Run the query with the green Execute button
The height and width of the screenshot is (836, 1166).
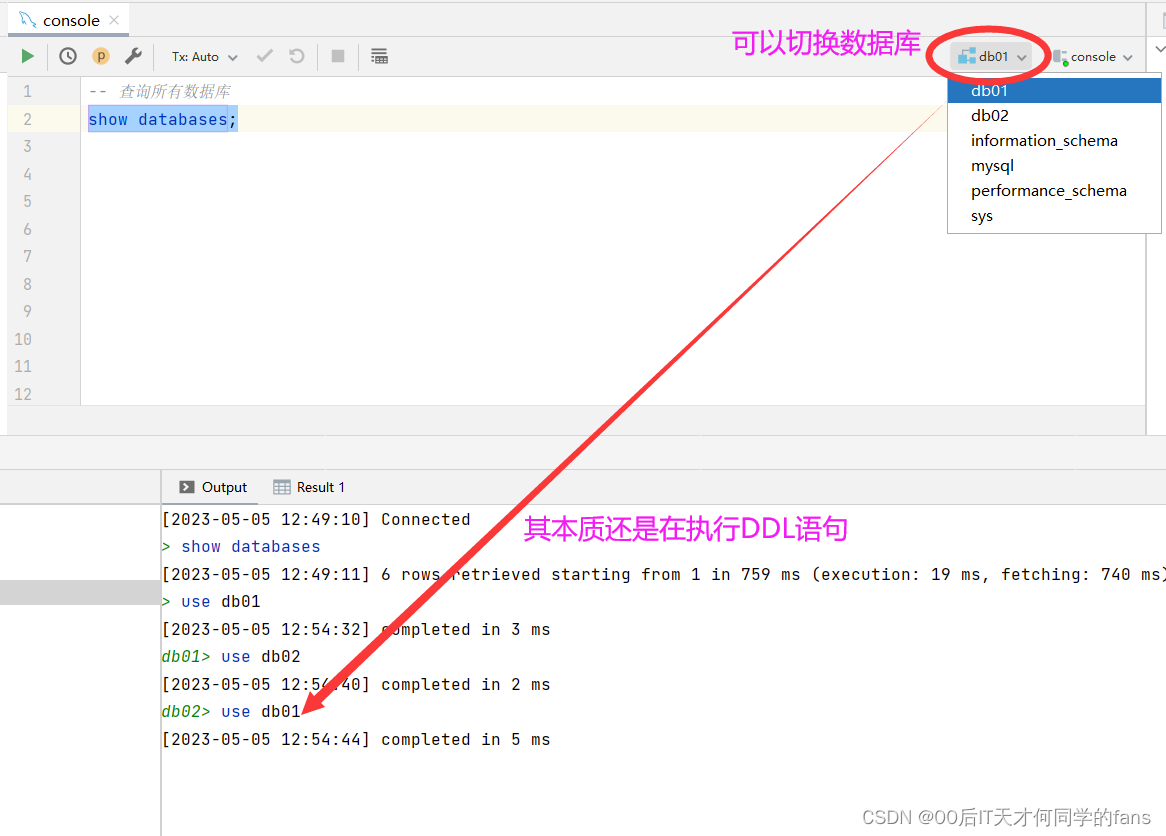click(x=28, y=57)
